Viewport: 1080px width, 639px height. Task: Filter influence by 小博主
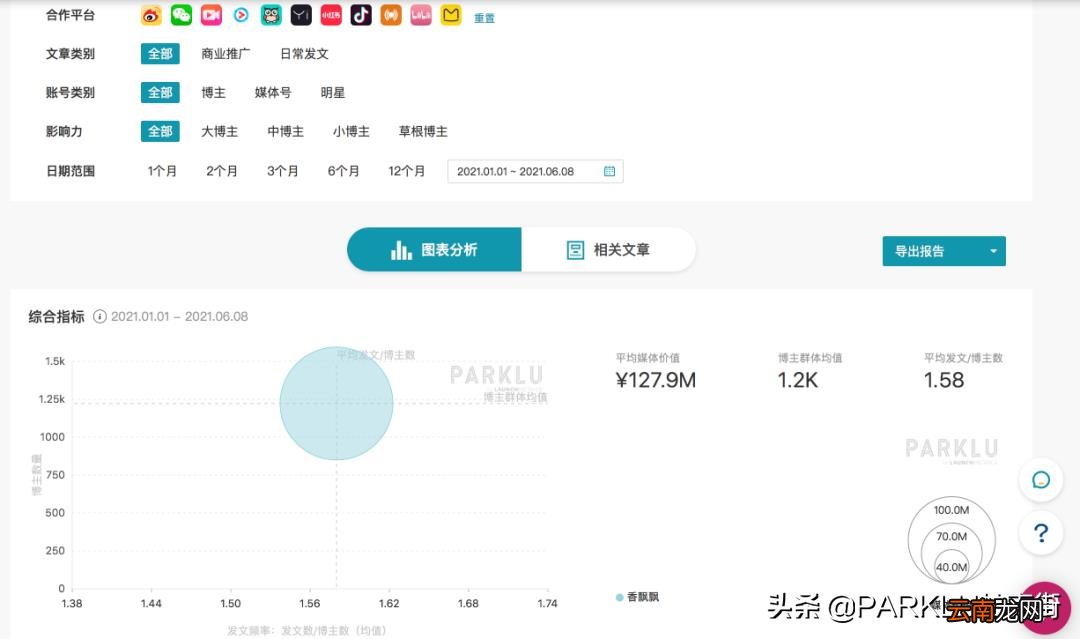pyautogui.click(x=351, y=131)
